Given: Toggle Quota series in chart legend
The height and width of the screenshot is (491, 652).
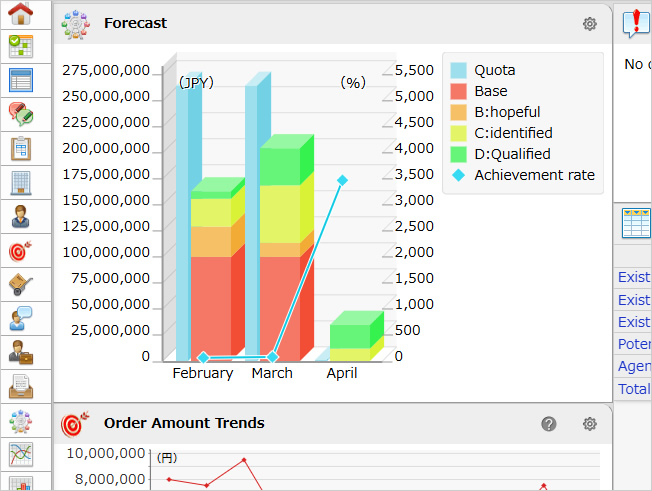Looking at the screenshot, I should tap(494, 70).
